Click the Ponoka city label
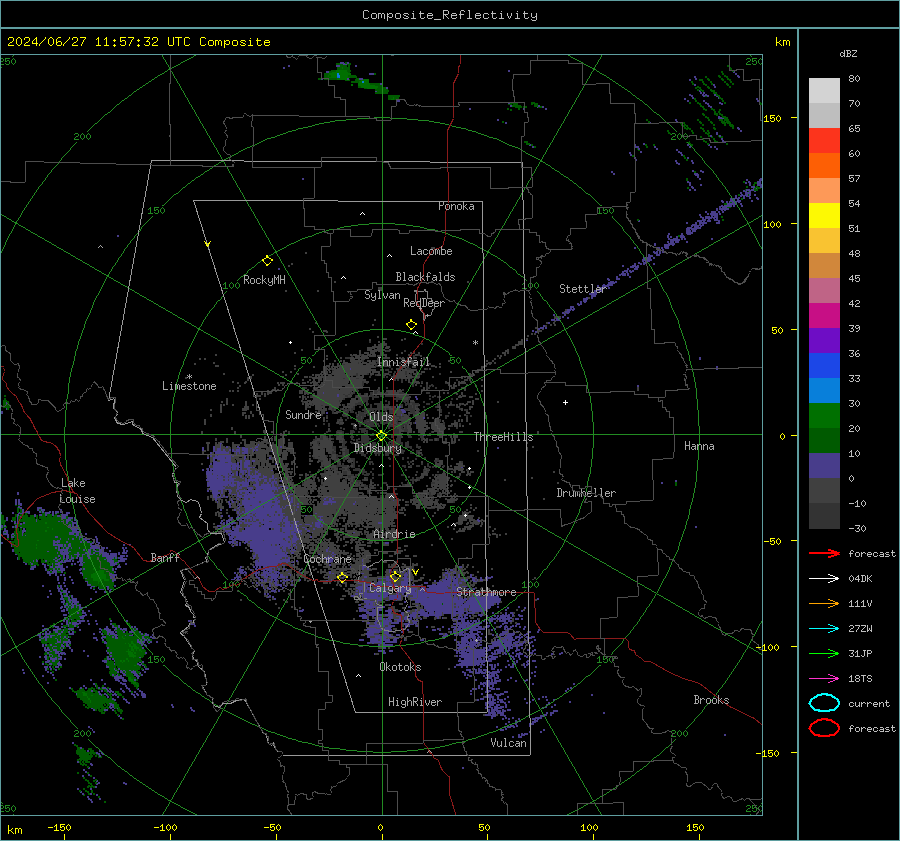Screen dimensions: 900x841 tap(456, 206)
